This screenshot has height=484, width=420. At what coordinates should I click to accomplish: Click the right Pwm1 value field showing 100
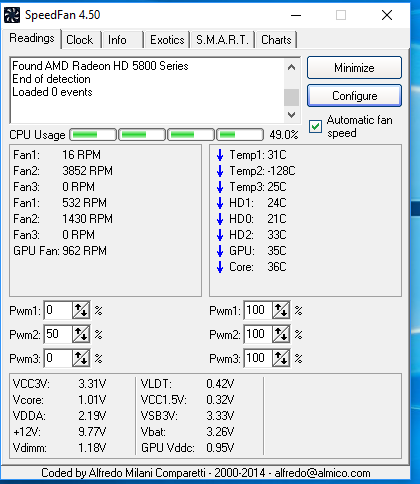point(258,310)
